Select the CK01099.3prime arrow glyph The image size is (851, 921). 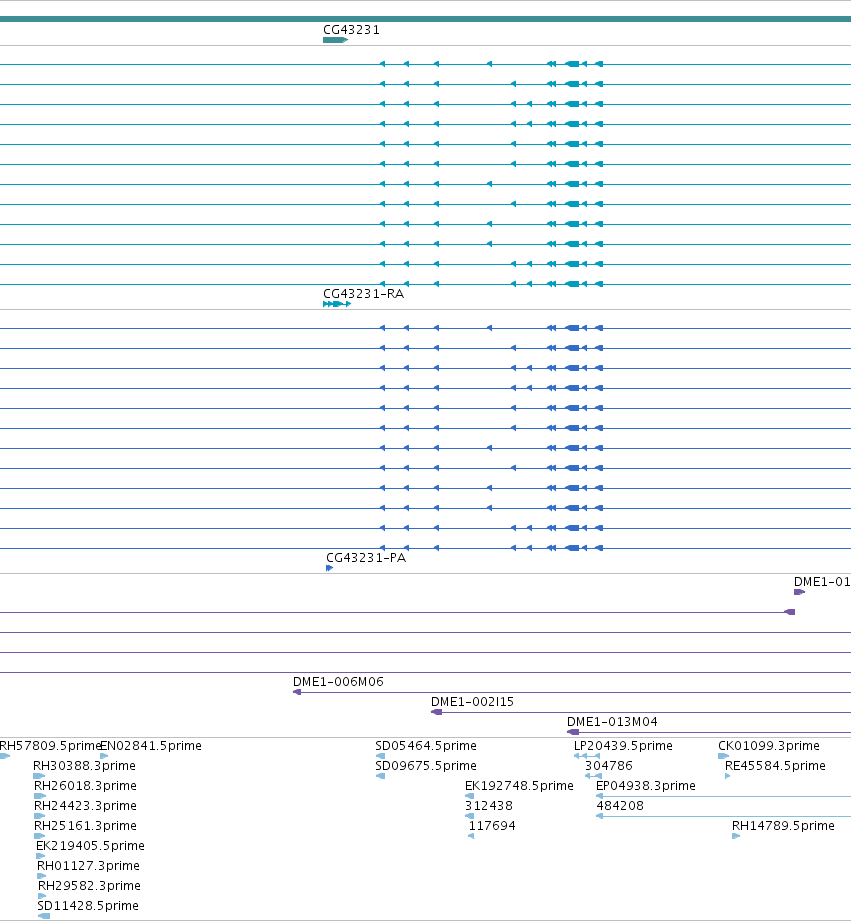pos(724,756)
